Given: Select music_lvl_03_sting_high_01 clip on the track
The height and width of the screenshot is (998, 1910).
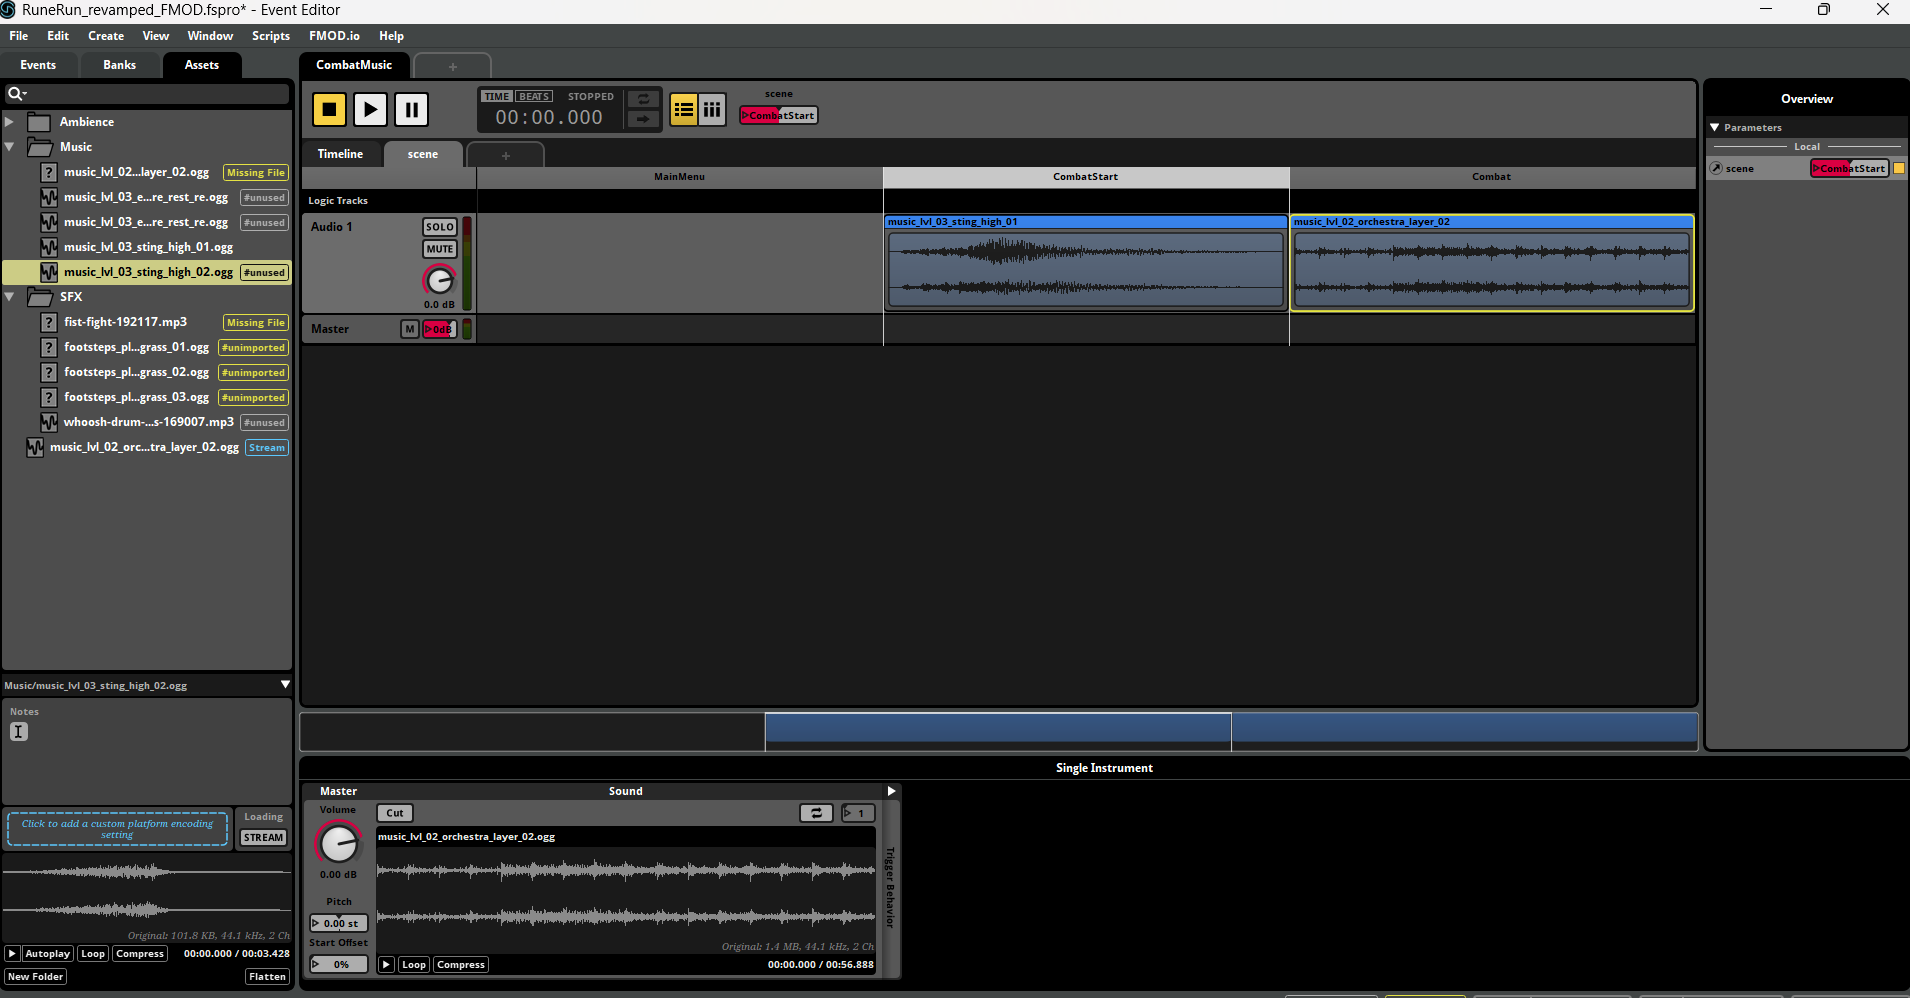Looking at the screenshot, I should (x=1085, y=265).
